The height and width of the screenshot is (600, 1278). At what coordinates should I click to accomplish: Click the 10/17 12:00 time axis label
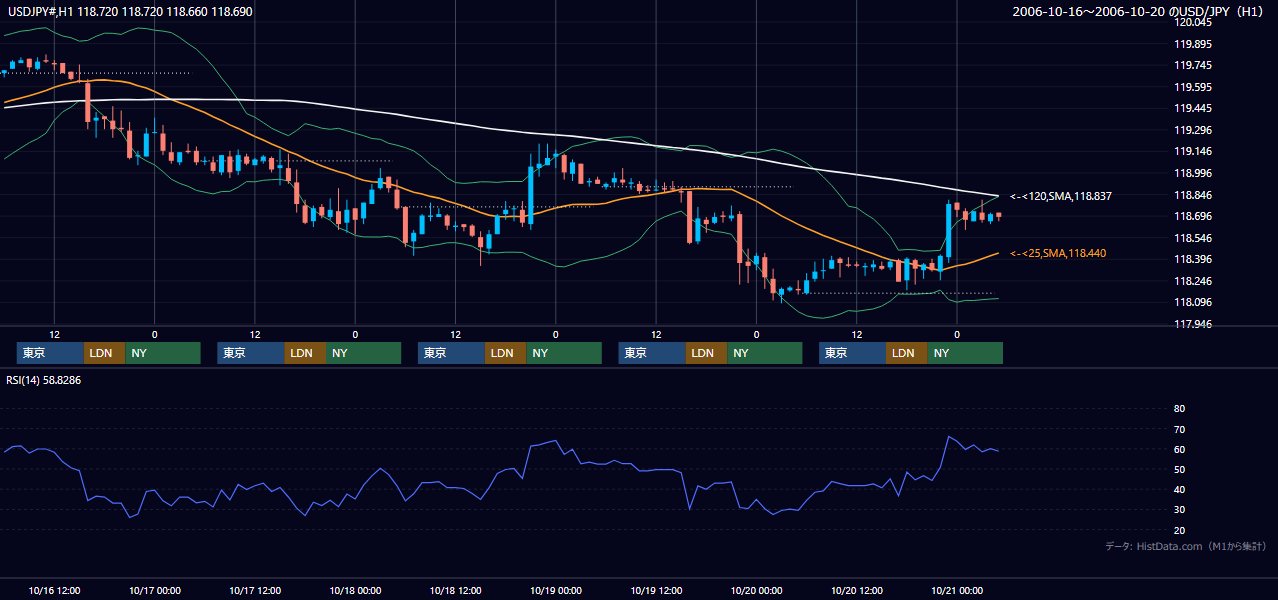click(x=255, y=590)
